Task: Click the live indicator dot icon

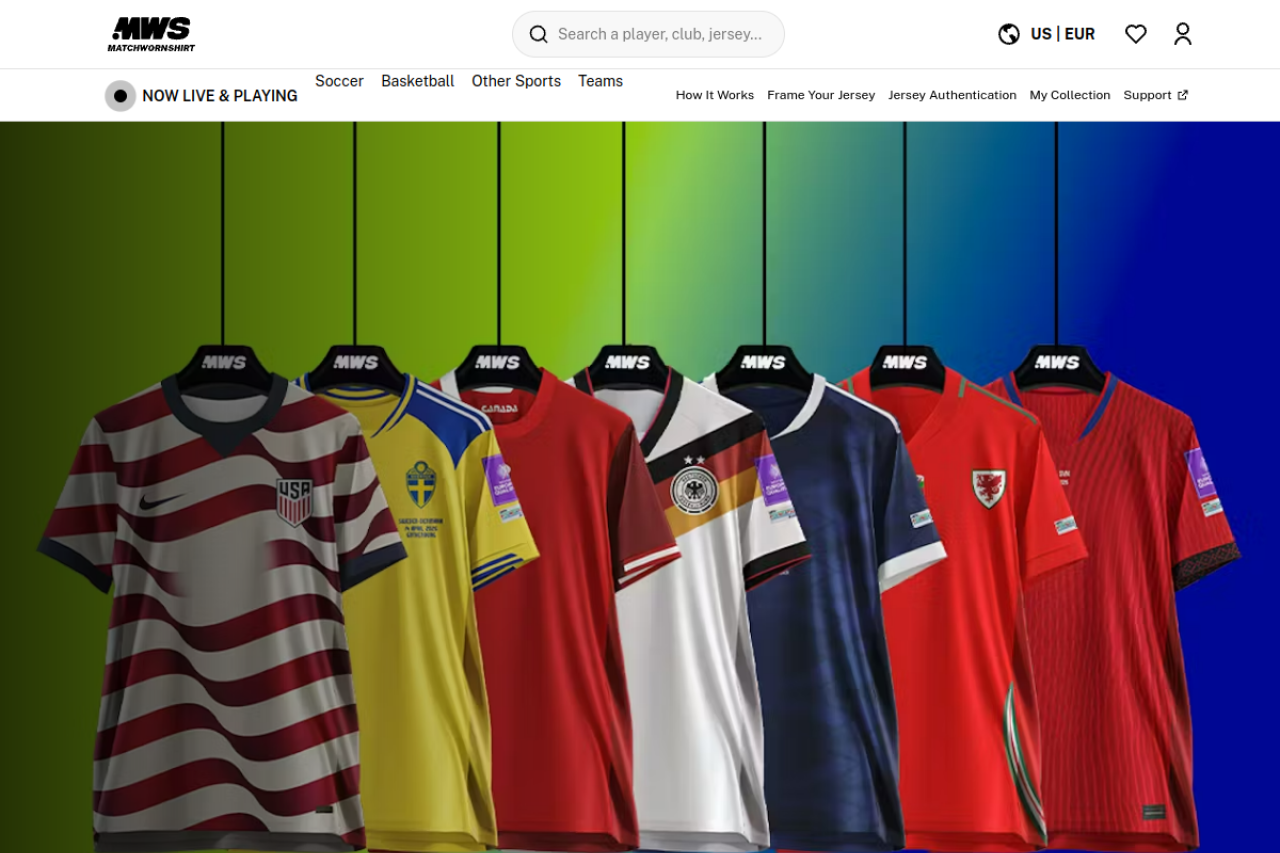Action: [x=120, y=96]
